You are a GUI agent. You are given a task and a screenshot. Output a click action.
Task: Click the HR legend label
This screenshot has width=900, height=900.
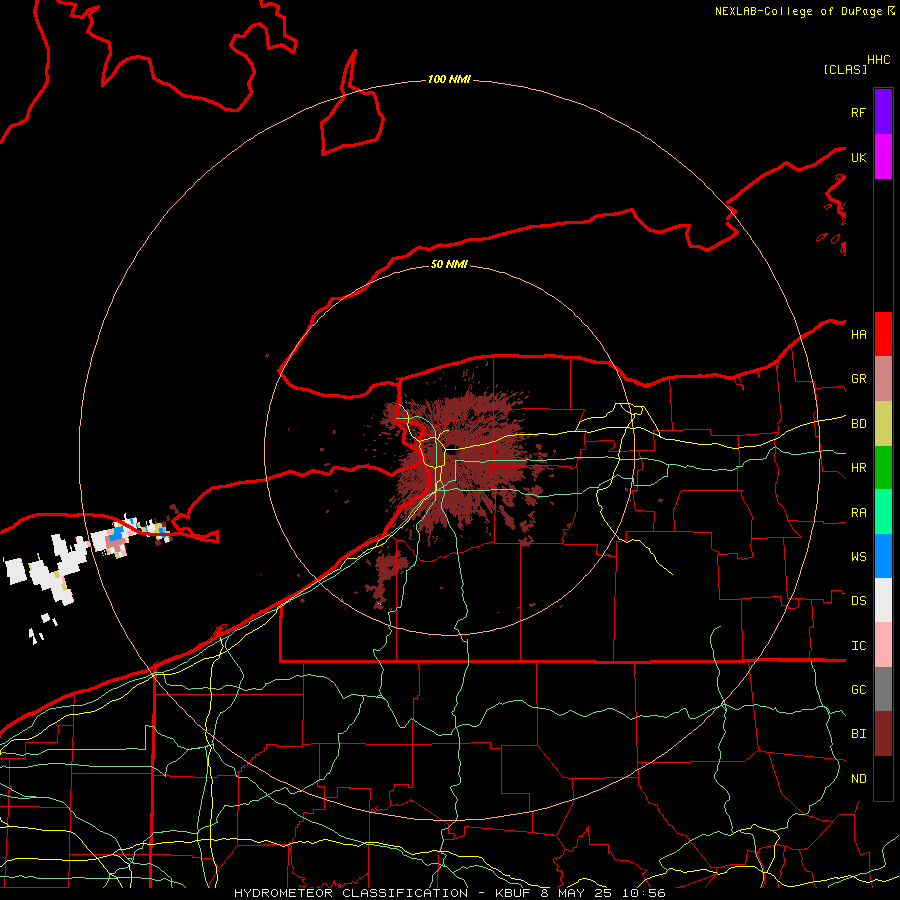pos(858,468)
